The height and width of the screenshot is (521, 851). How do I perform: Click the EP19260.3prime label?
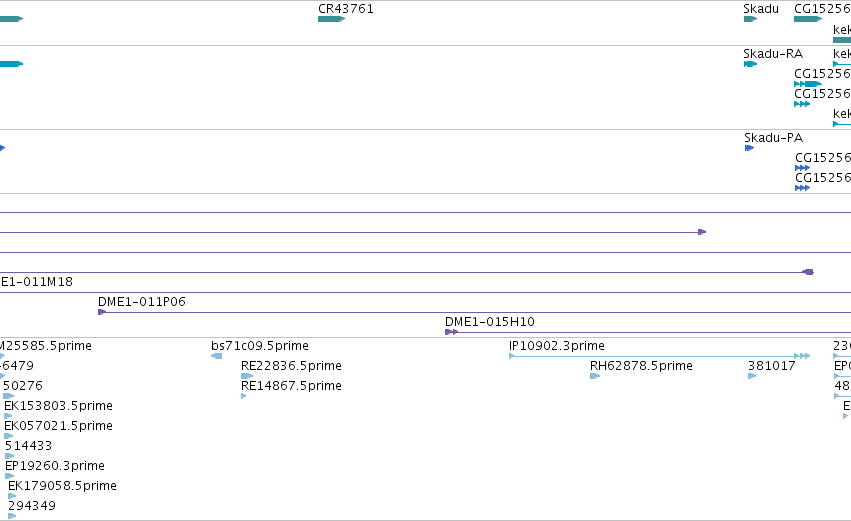55,466
